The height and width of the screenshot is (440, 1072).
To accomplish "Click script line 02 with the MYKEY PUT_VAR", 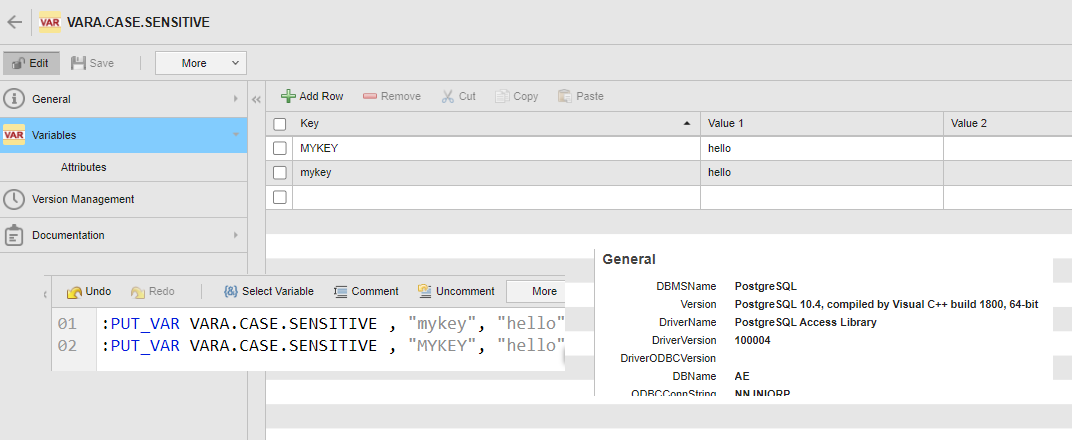I will click(334, 345).
